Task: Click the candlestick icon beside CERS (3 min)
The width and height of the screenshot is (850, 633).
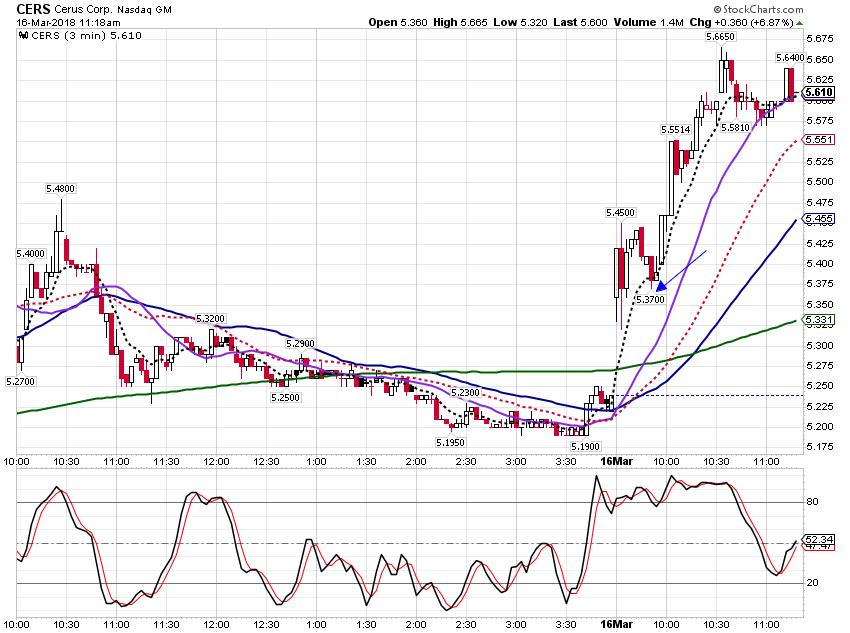Action: coord(23,35)
